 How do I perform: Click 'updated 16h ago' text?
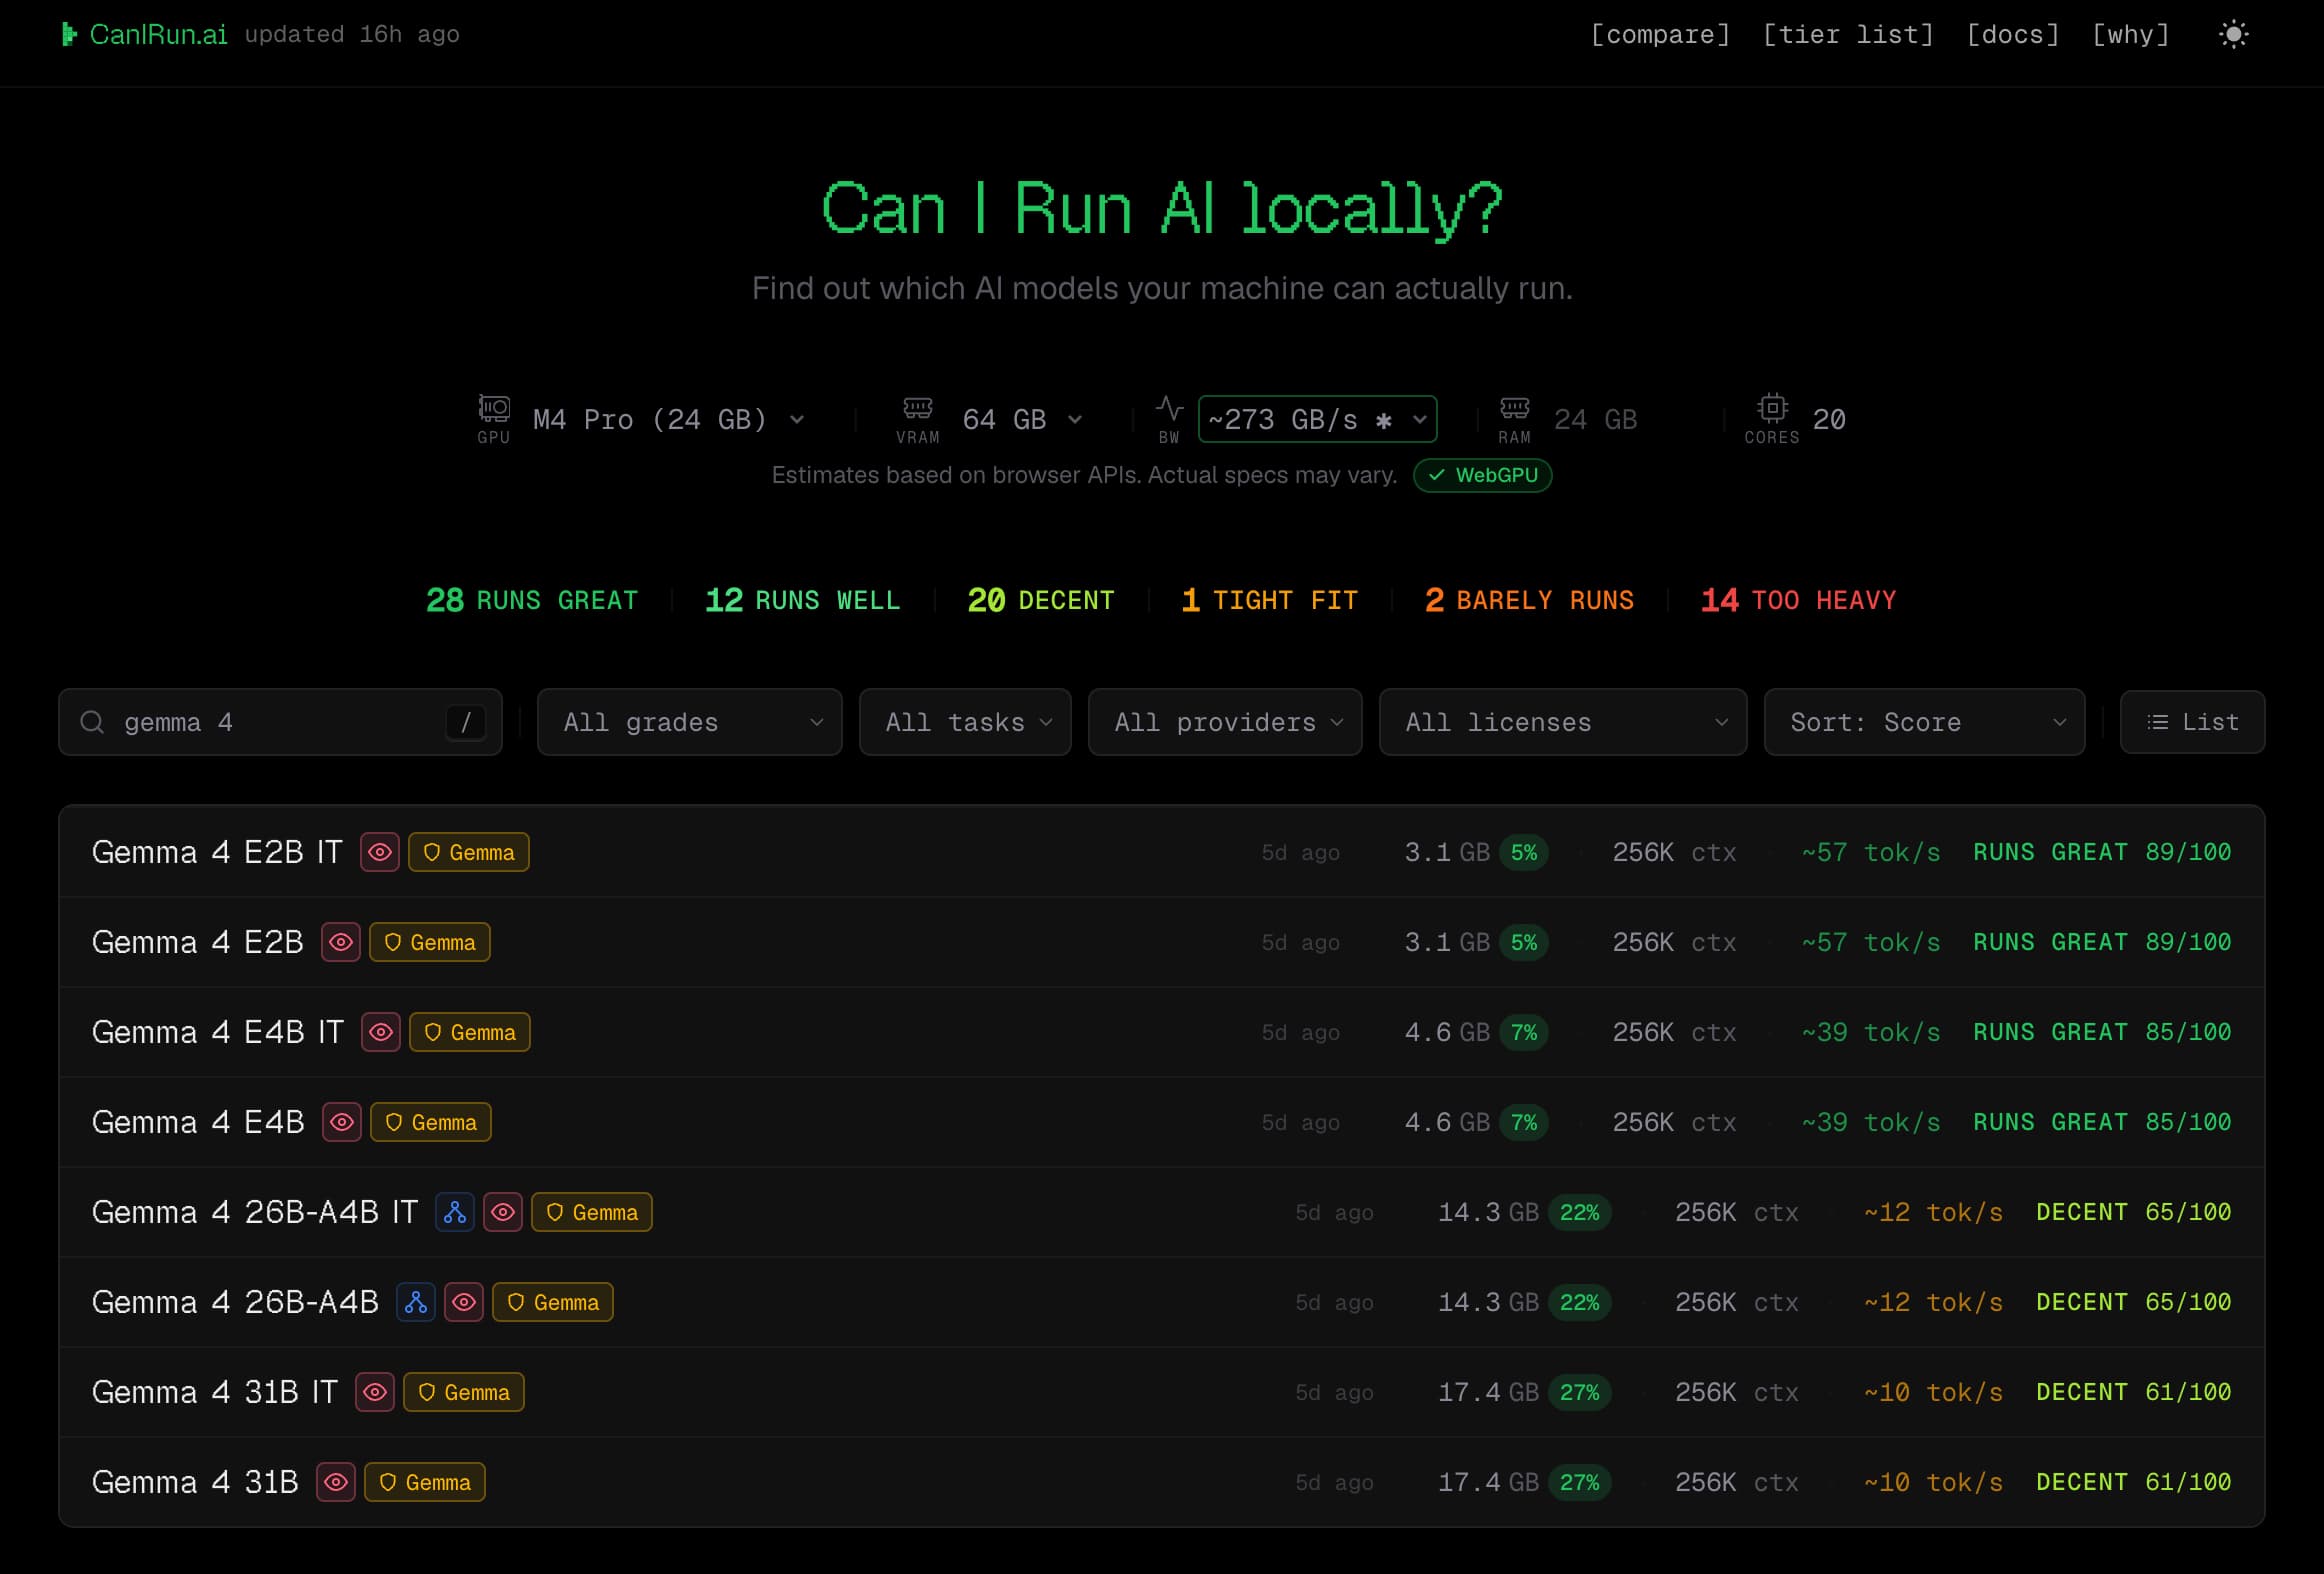click(x=352, y=35)
